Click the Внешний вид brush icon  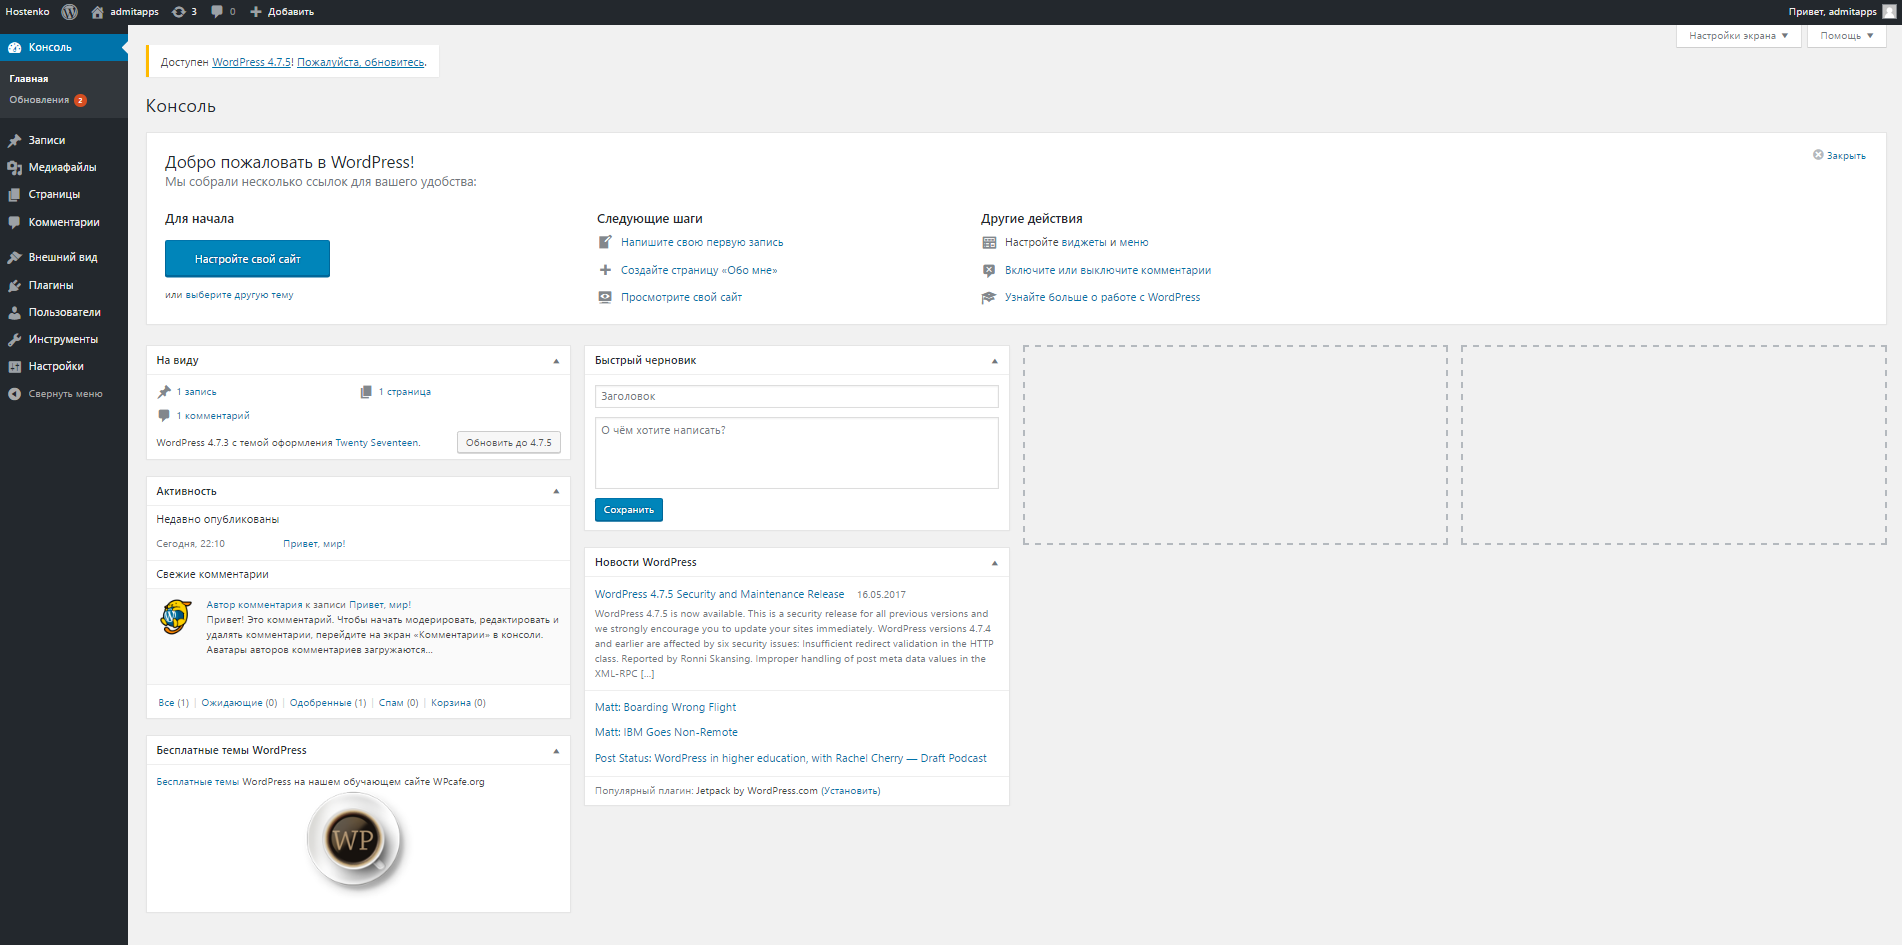tap(15, 257)
